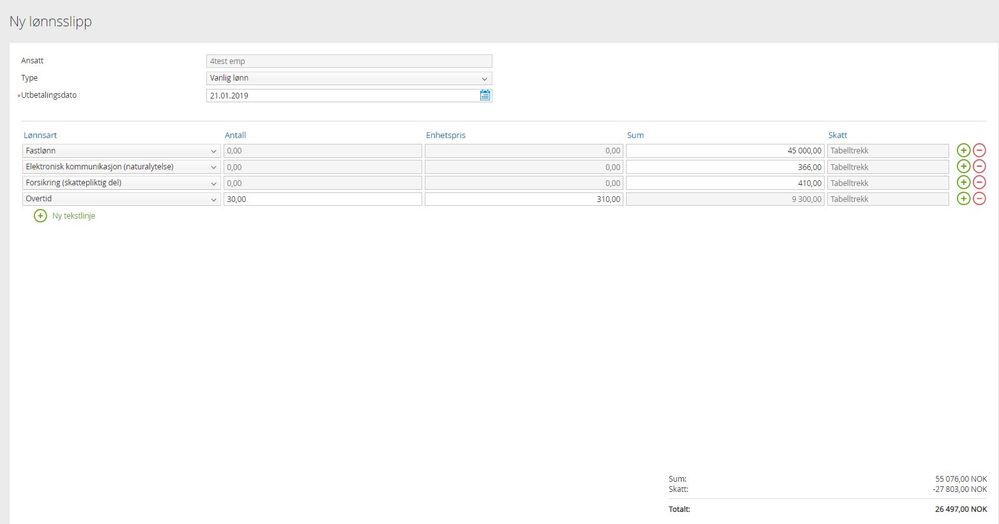Remove the Forsikring row
The image size is (999, 524).
coord(979,182)
